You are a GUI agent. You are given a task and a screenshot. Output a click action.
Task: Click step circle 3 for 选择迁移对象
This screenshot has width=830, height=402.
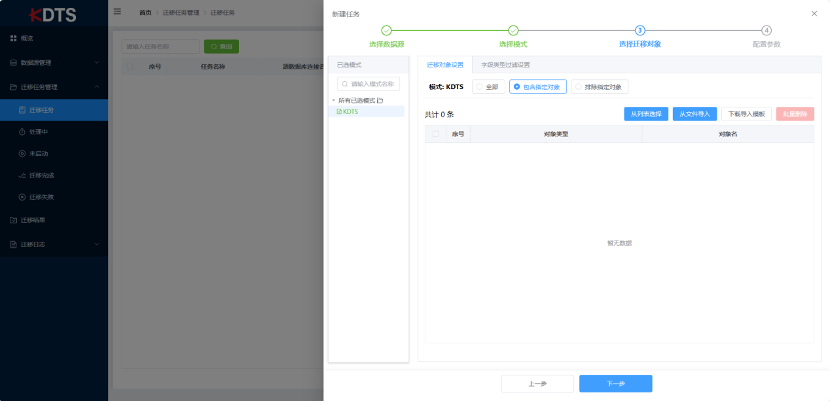tap(640, 31)
